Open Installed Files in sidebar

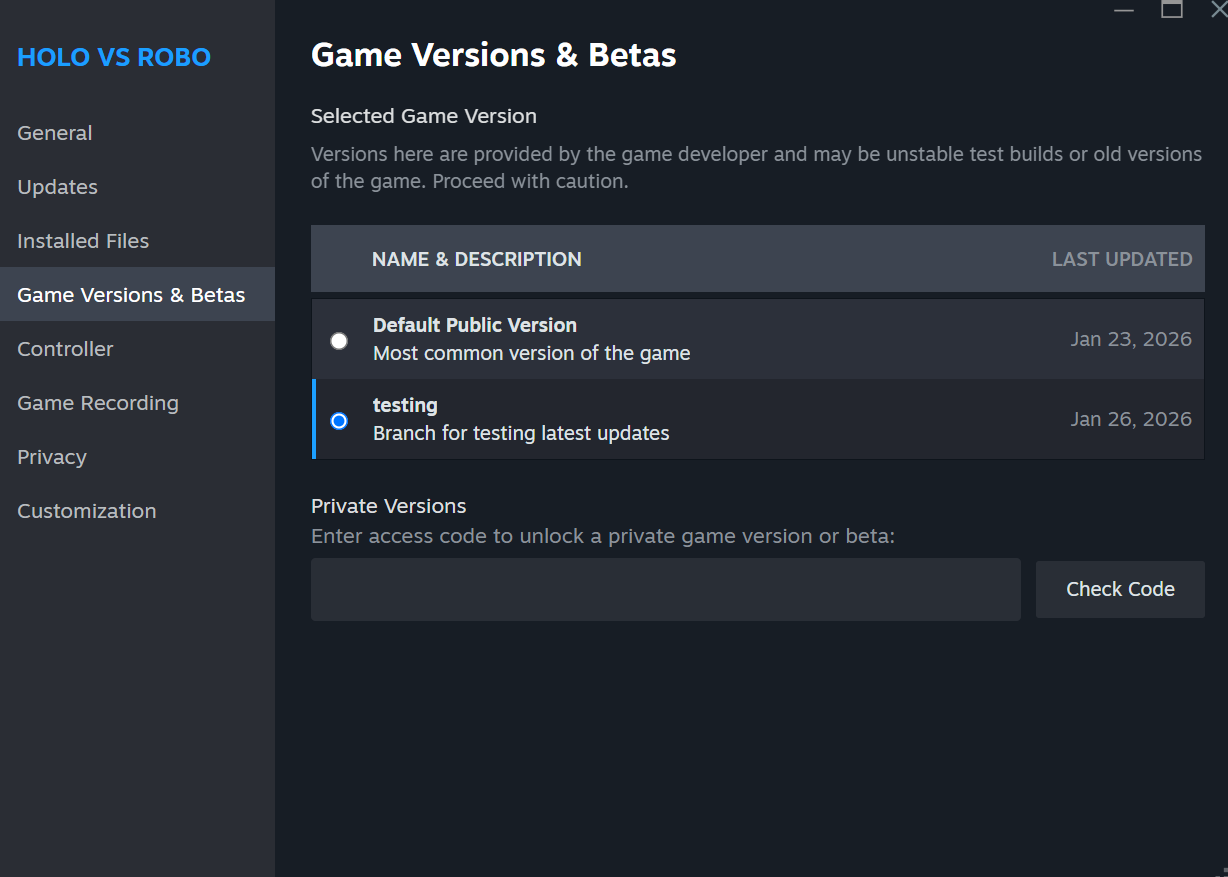83,241
